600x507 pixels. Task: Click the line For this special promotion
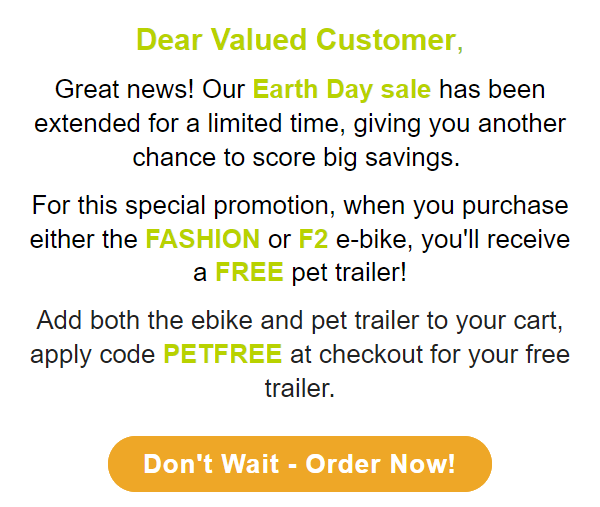coord(300,205)
